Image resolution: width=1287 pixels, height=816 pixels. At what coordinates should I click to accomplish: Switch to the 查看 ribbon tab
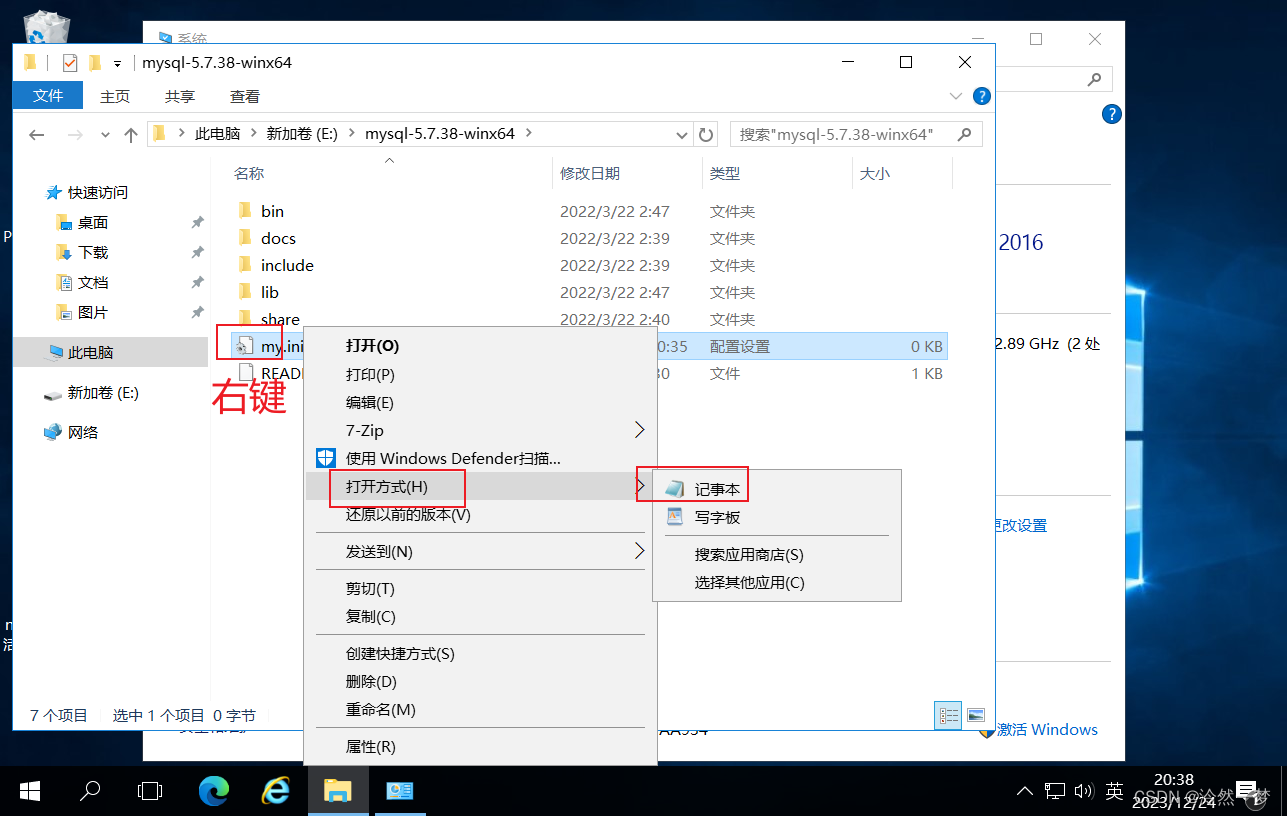click(245, 96)
